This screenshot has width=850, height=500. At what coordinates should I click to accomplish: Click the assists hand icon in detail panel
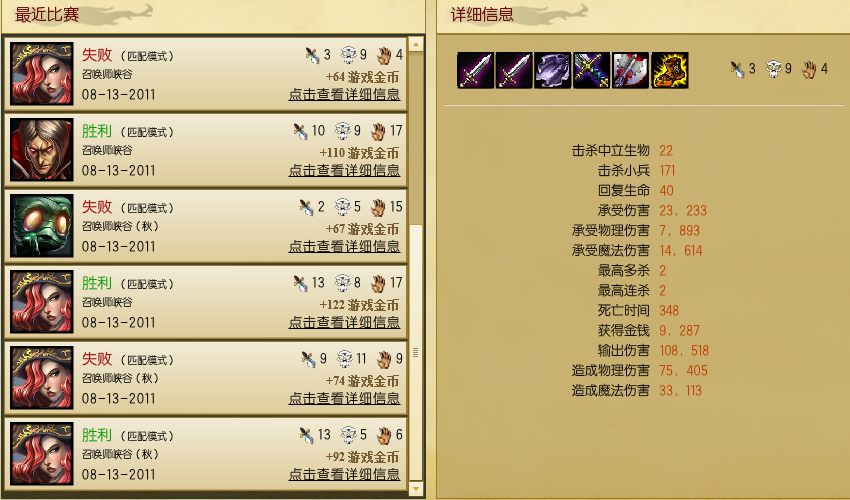pyautogui.click(x=809, y=69)
